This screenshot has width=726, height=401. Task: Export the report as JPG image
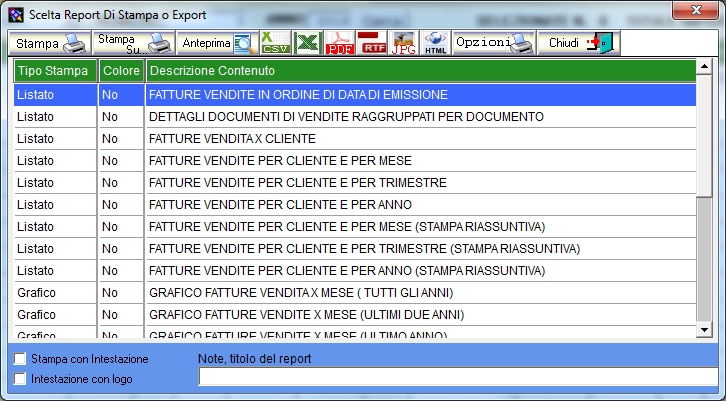(404, 43)
